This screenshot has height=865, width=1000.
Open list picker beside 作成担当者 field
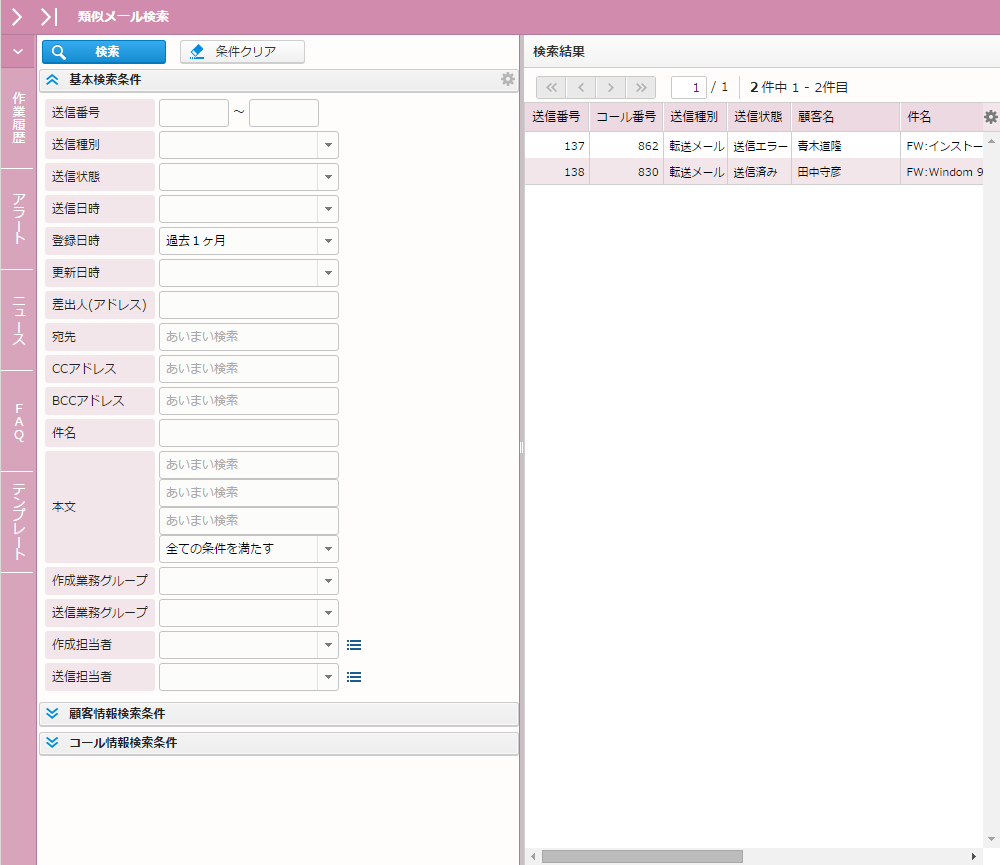click(353, 645)
